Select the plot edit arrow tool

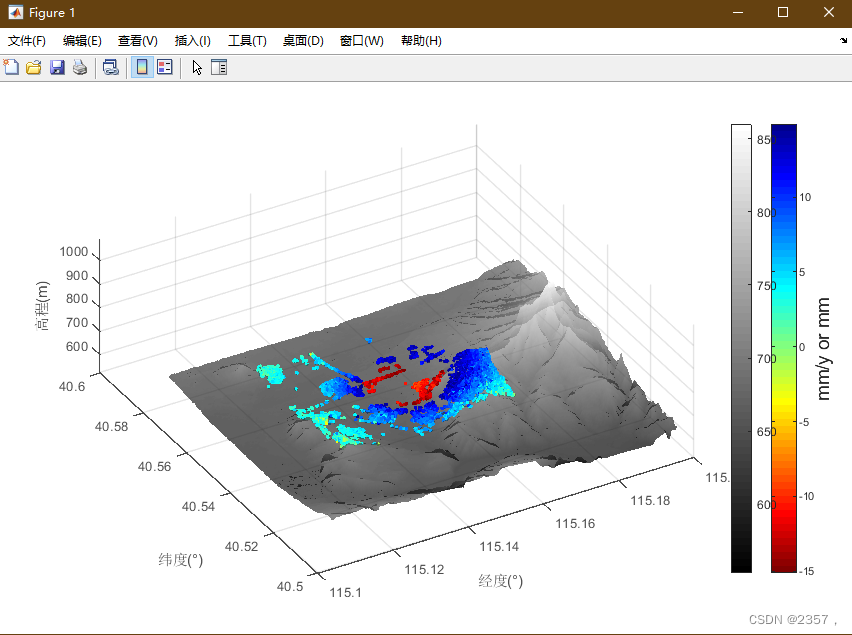(x=196, y=67)
